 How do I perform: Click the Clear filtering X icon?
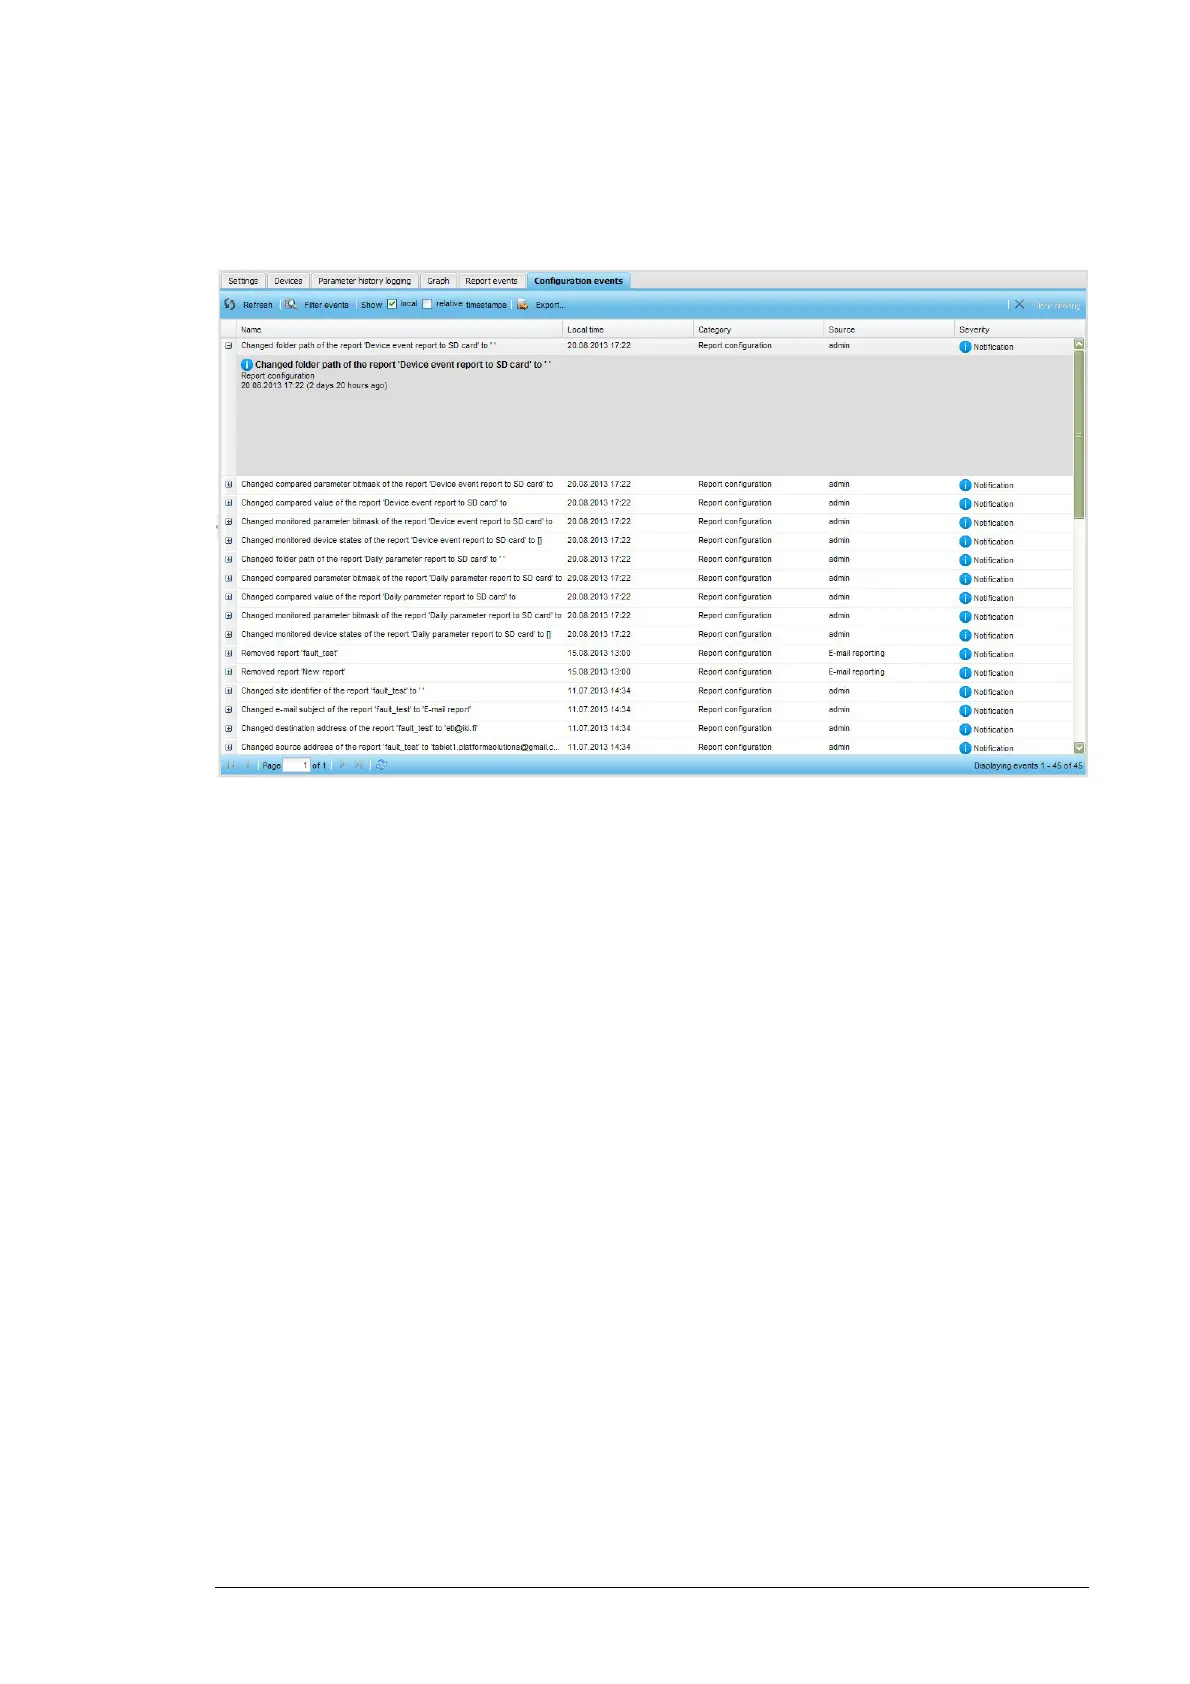pyautogui.click(x=1019, y=305)
